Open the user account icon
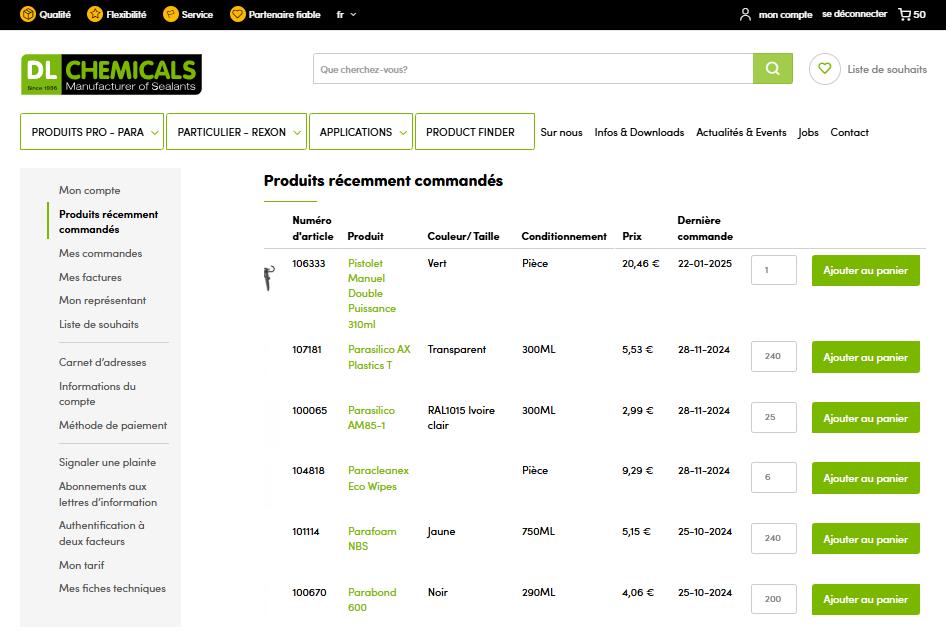 coord(746,14)
